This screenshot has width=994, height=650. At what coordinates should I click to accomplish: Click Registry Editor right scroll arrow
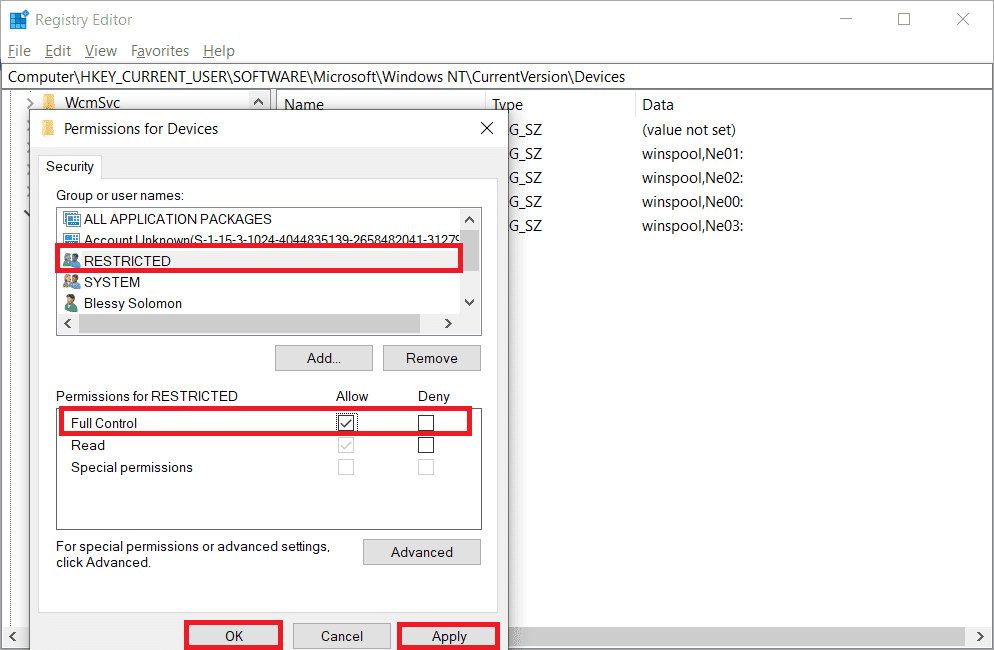980,636
